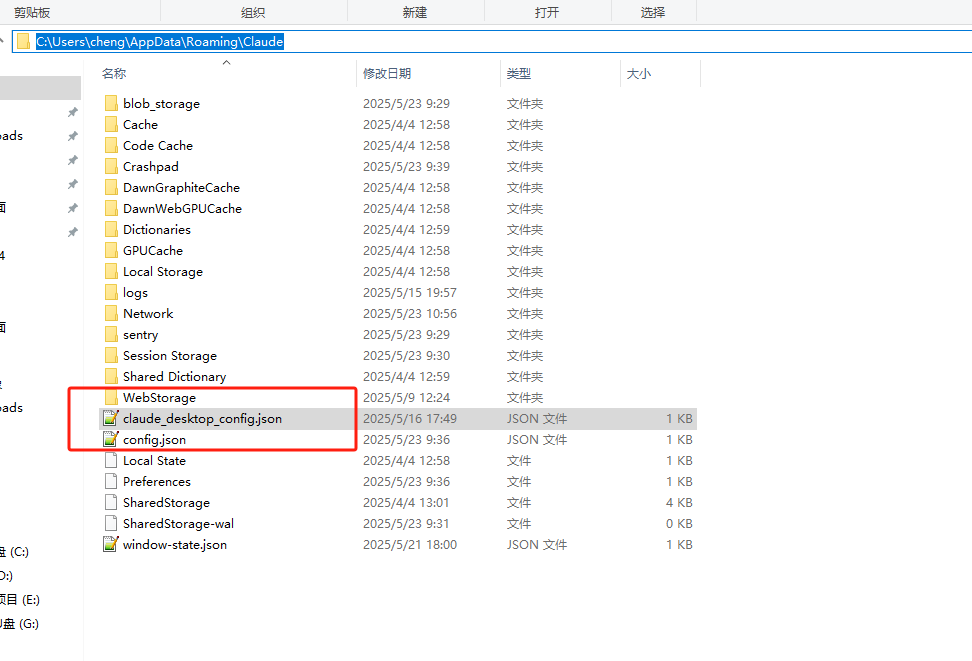Screen dimensions: 972x661
Task: Click the GPUCache folder icon
Action: tap(111, 251)
